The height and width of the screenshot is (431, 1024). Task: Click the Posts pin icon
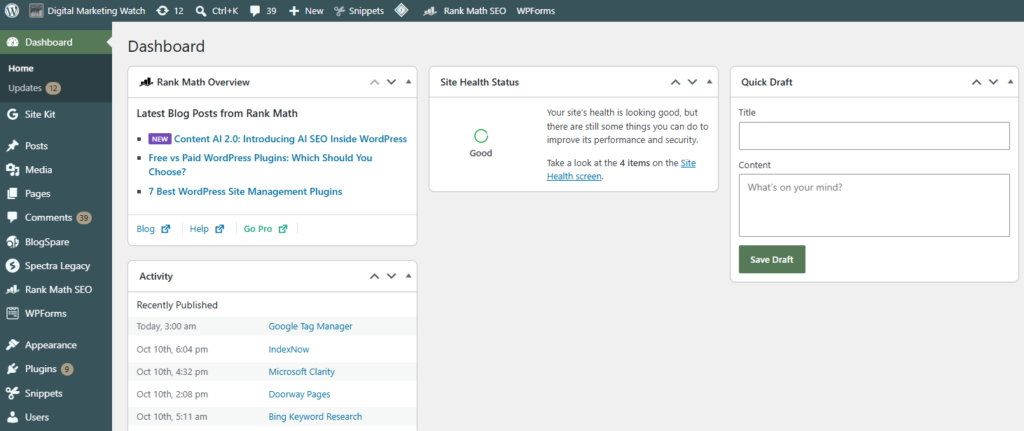coord(12,146)
